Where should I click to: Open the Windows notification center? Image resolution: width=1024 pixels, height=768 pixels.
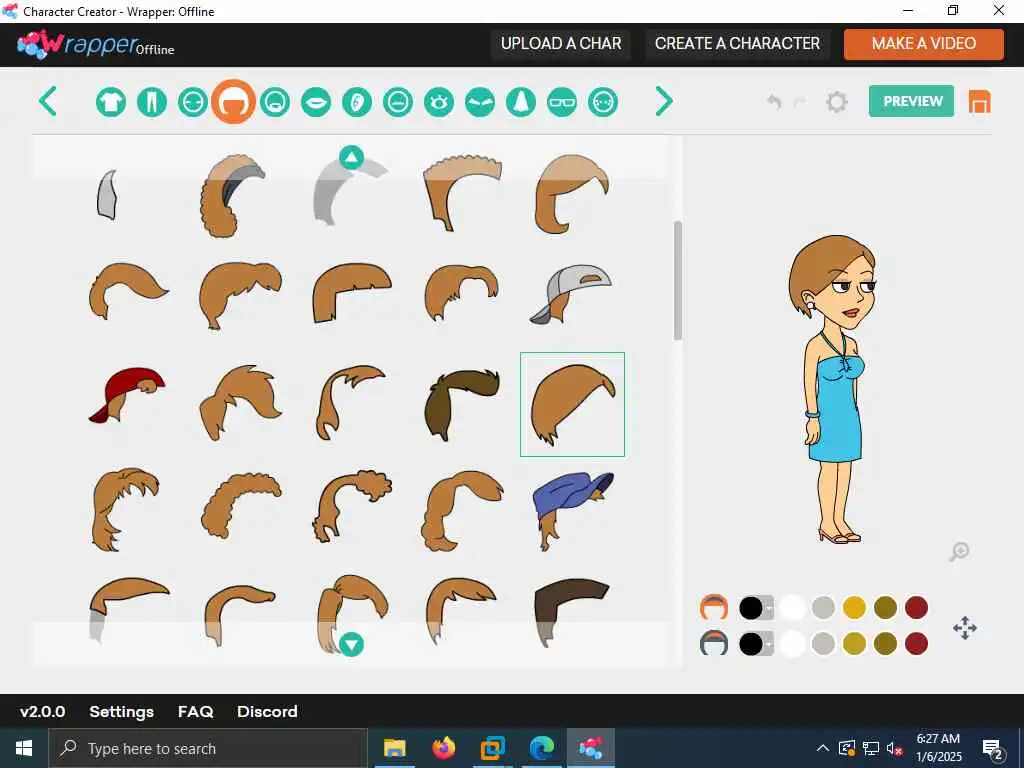click(993, 748)
